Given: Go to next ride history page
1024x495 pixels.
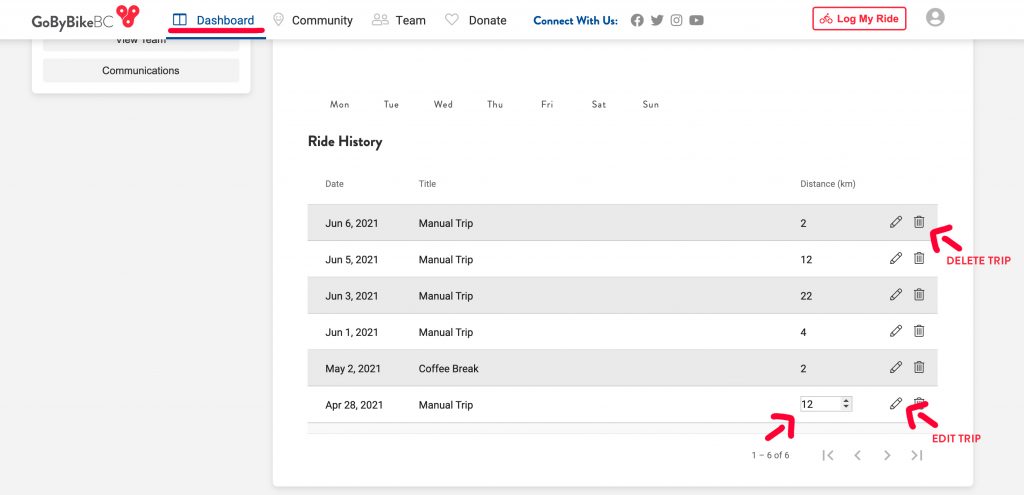Looking at the screenshot, I should click(887, 455).
